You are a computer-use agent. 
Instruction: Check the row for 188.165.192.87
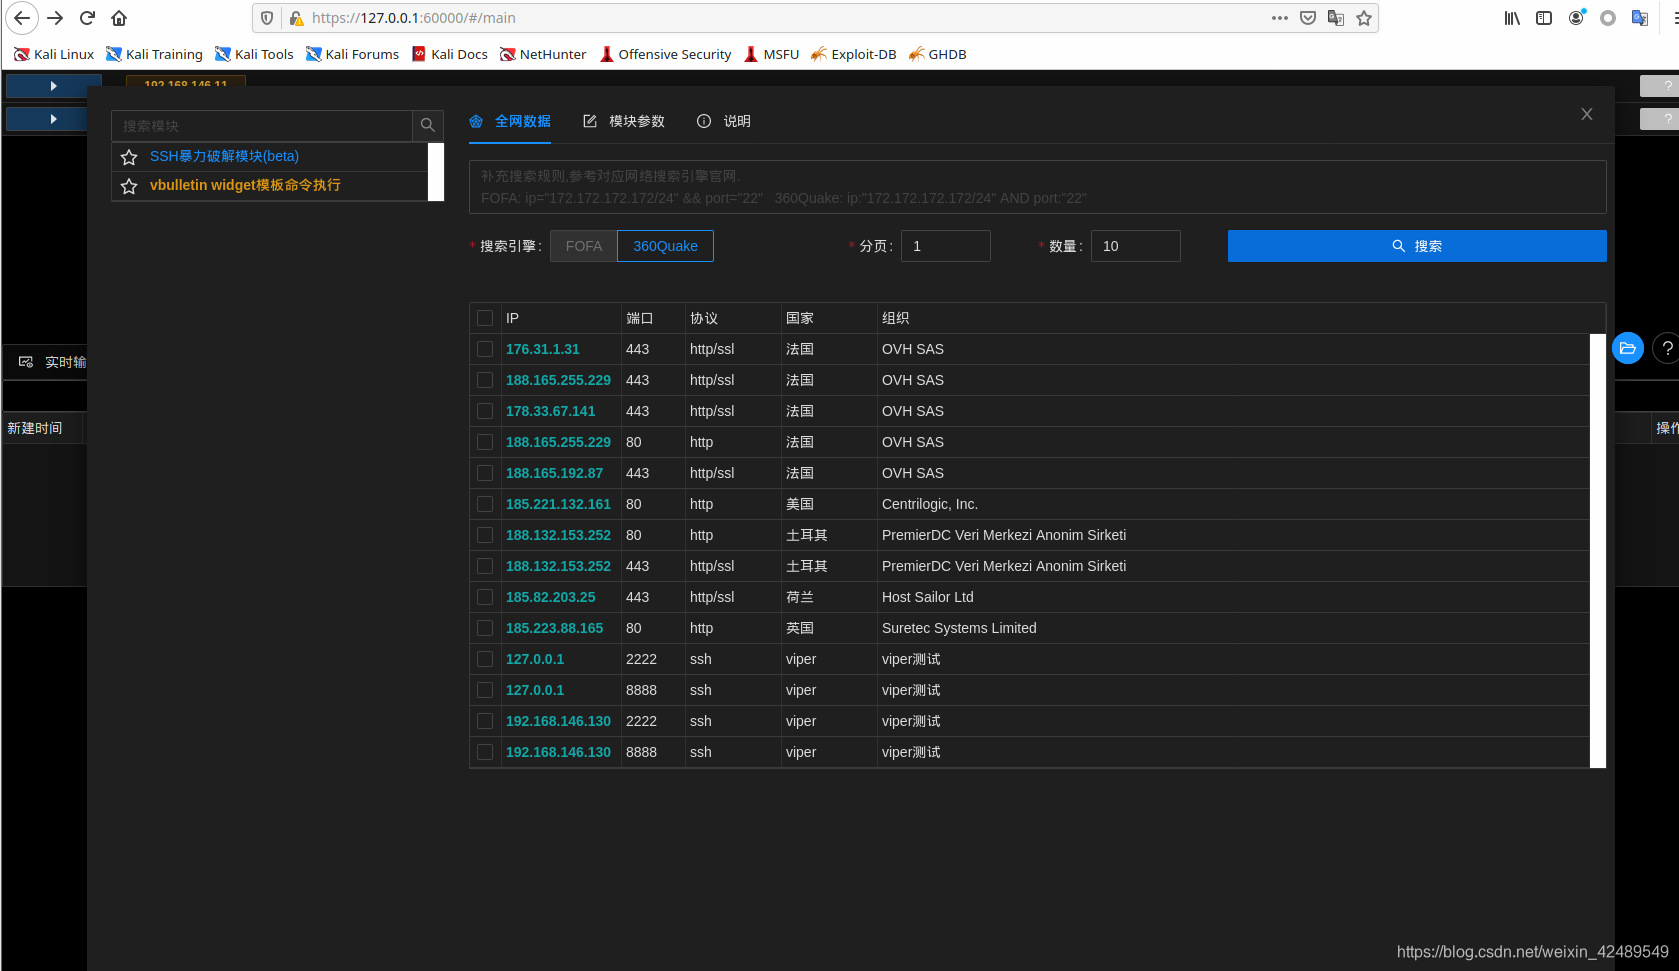click(485, 473)
